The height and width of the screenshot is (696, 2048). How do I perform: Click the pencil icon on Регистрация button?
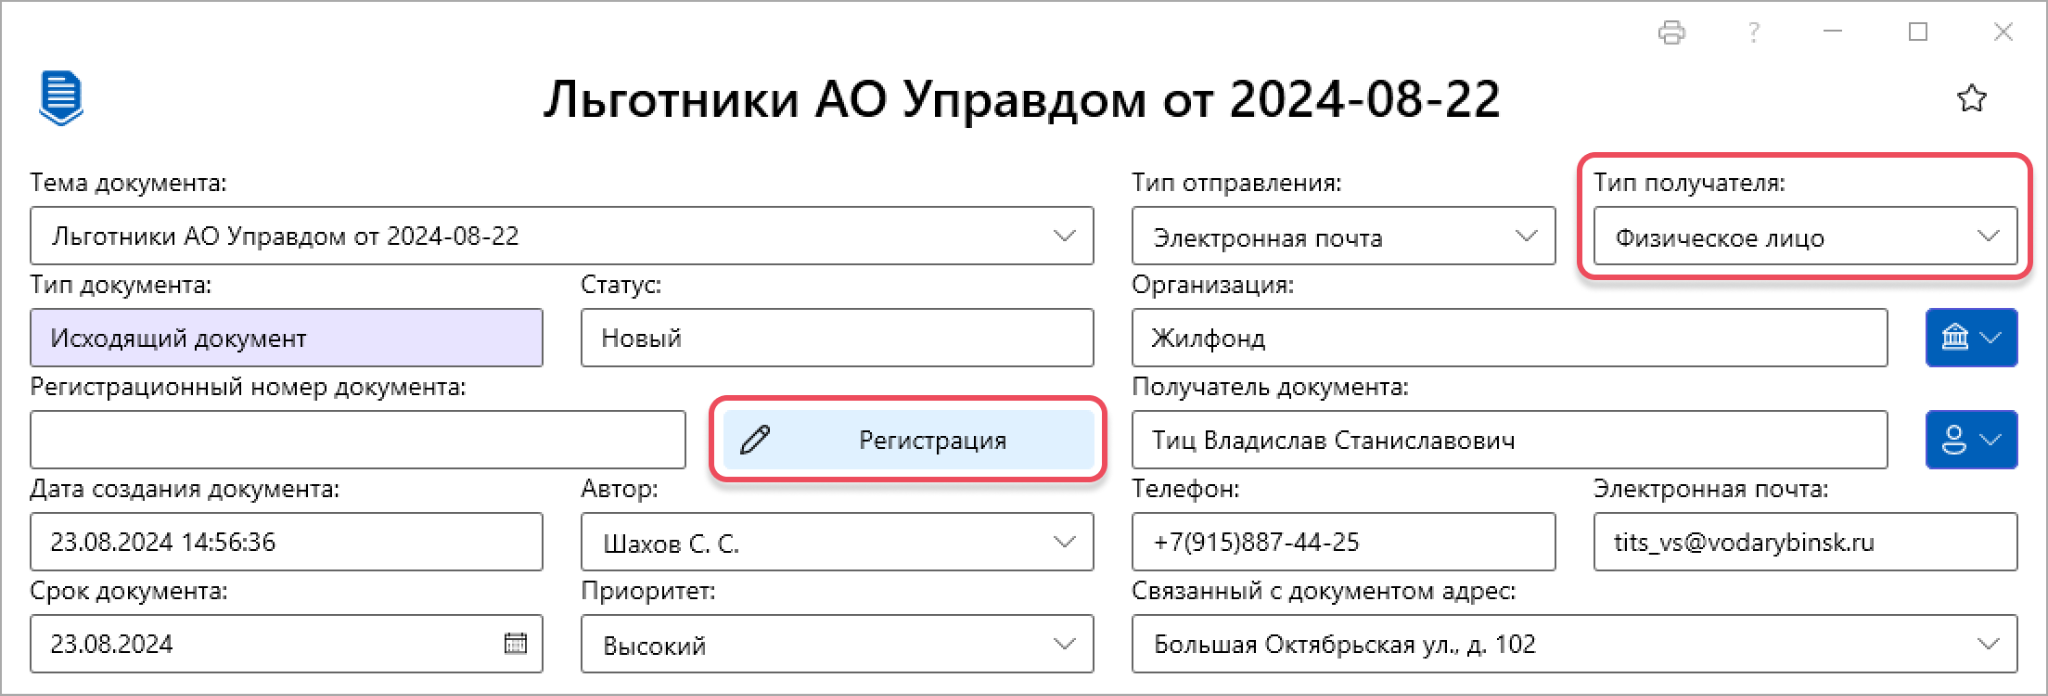[755, 440]
